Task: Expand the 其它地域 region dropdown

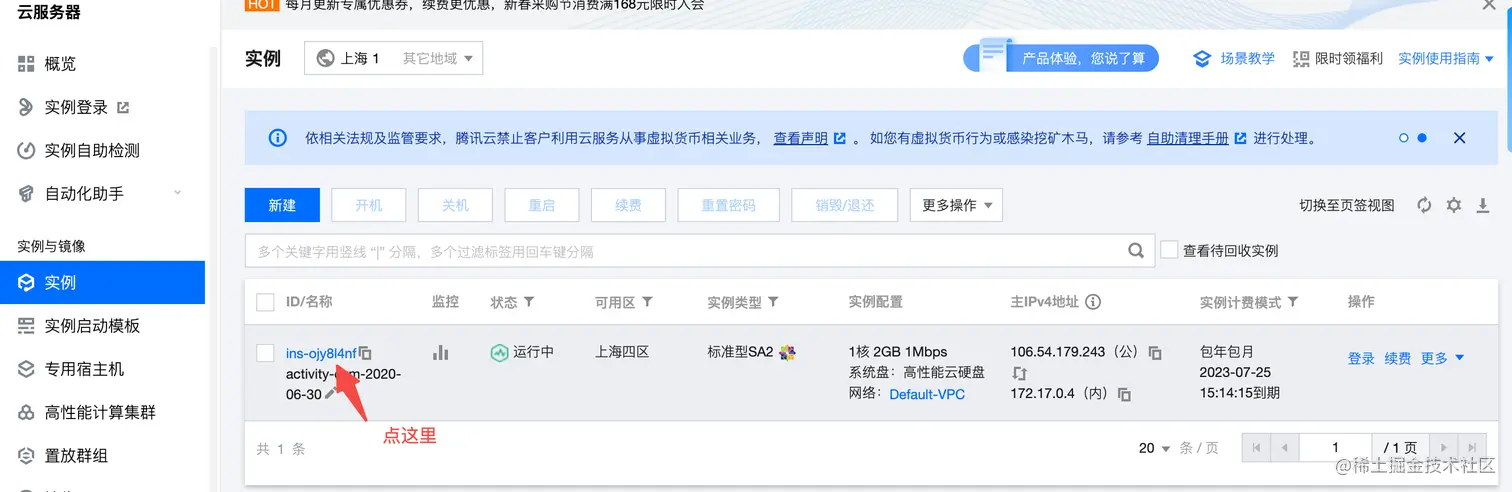Action: click(x=438, y=58)
